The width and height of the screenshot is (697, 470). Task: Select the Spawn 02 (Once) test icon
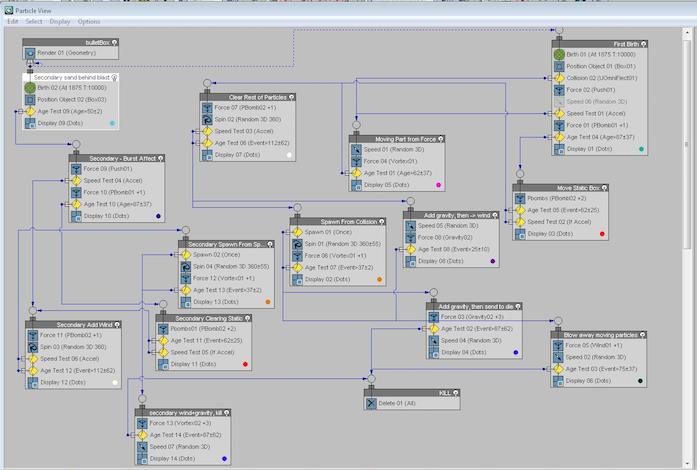[186, 255]
